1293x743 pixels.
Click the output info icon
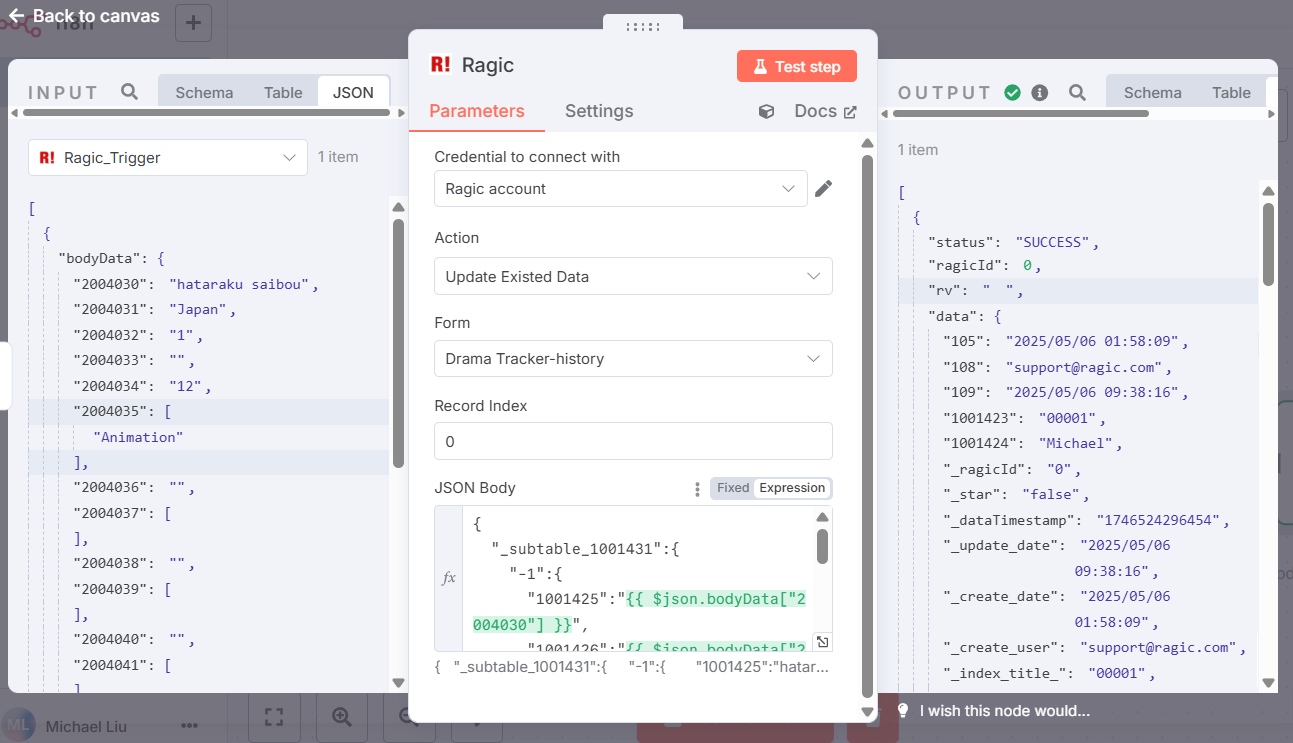pyautogui.click(x=1040, y=92)
